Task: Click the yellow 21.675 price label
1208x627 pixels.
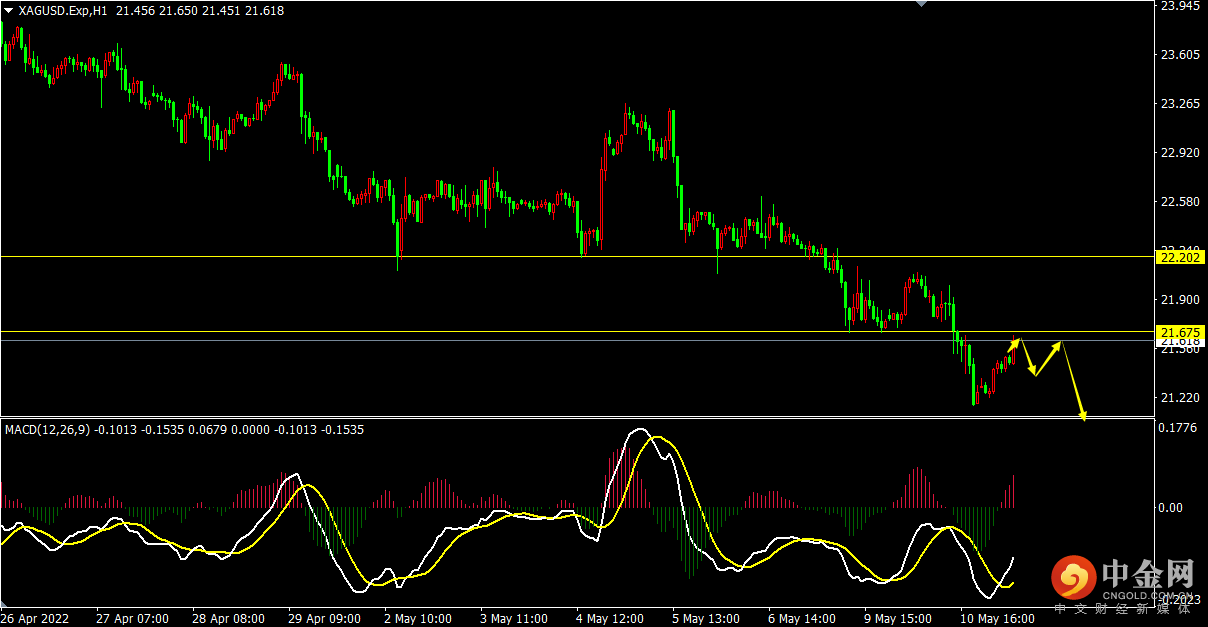Action: pyautogui.click(x=1177, y=331)
